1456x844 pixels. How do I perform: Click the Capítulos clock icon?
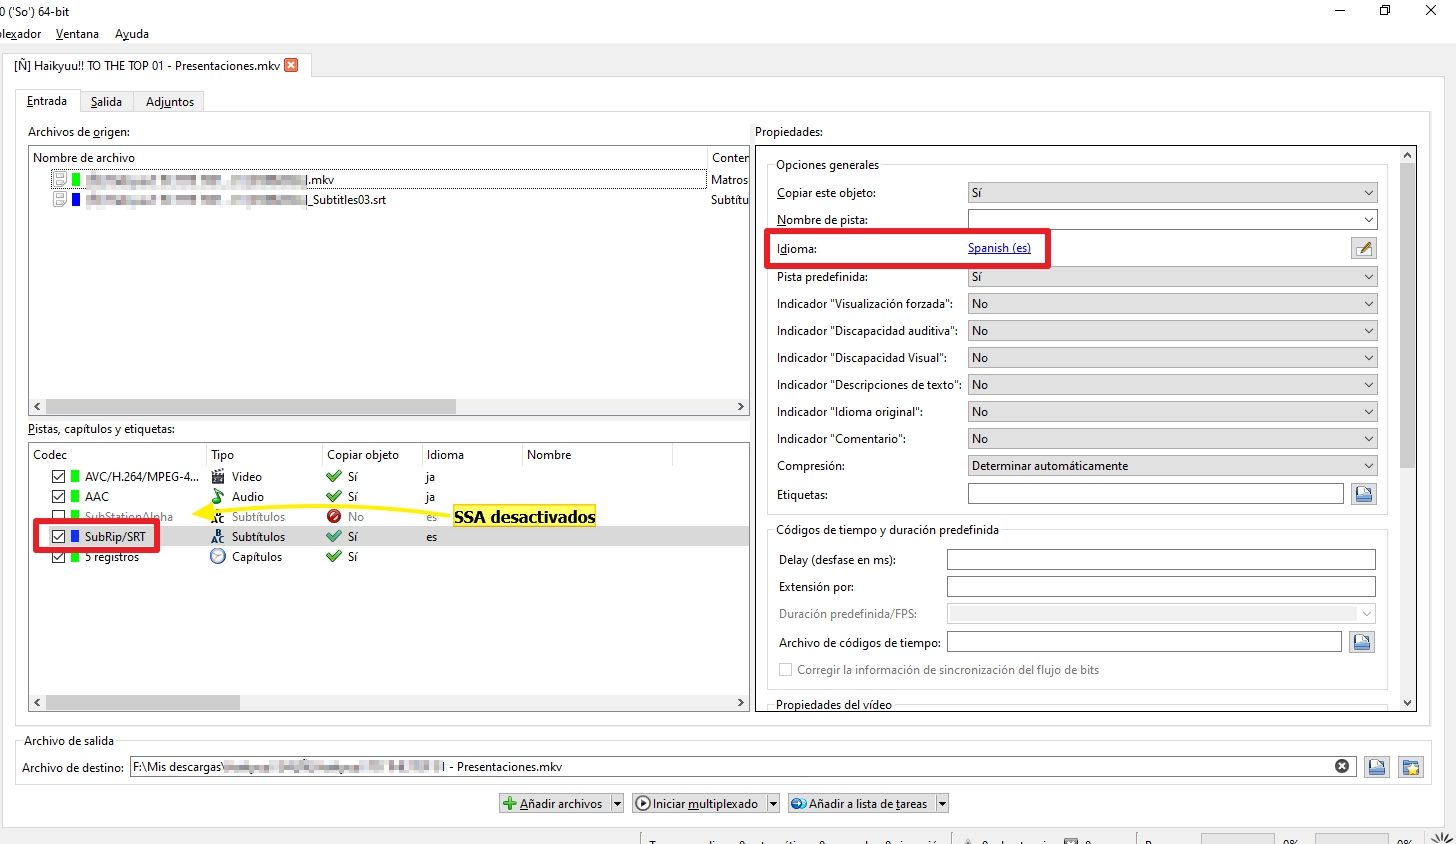[218, 557]
